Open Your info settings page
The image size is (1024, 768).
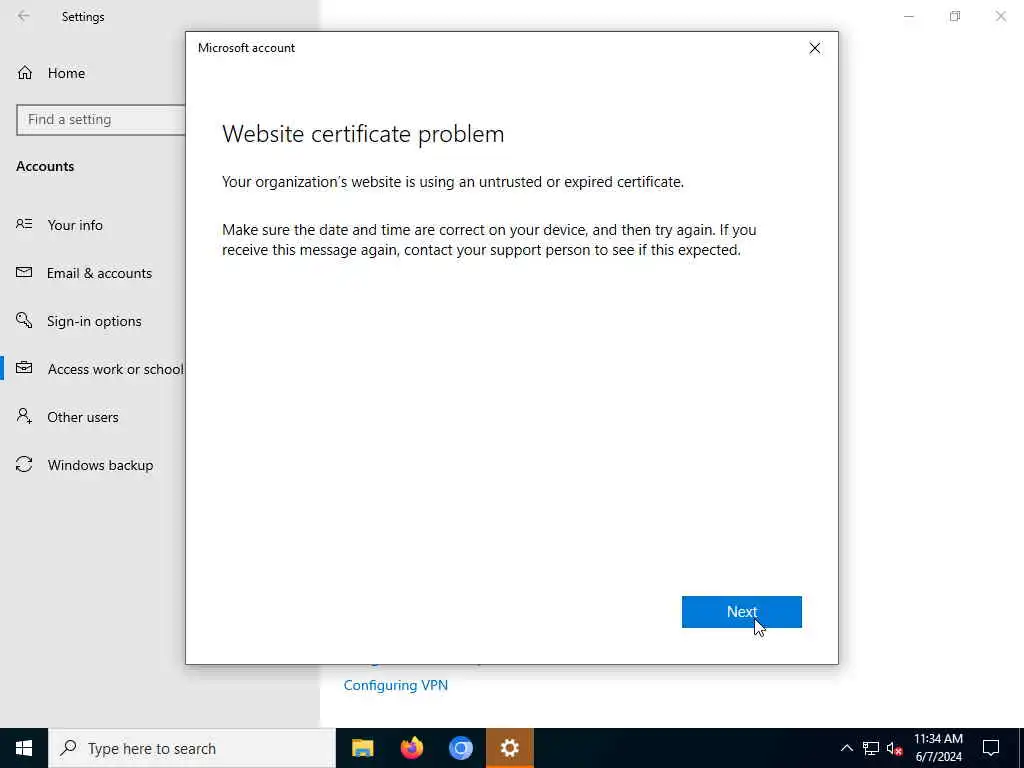pos(74,225)
